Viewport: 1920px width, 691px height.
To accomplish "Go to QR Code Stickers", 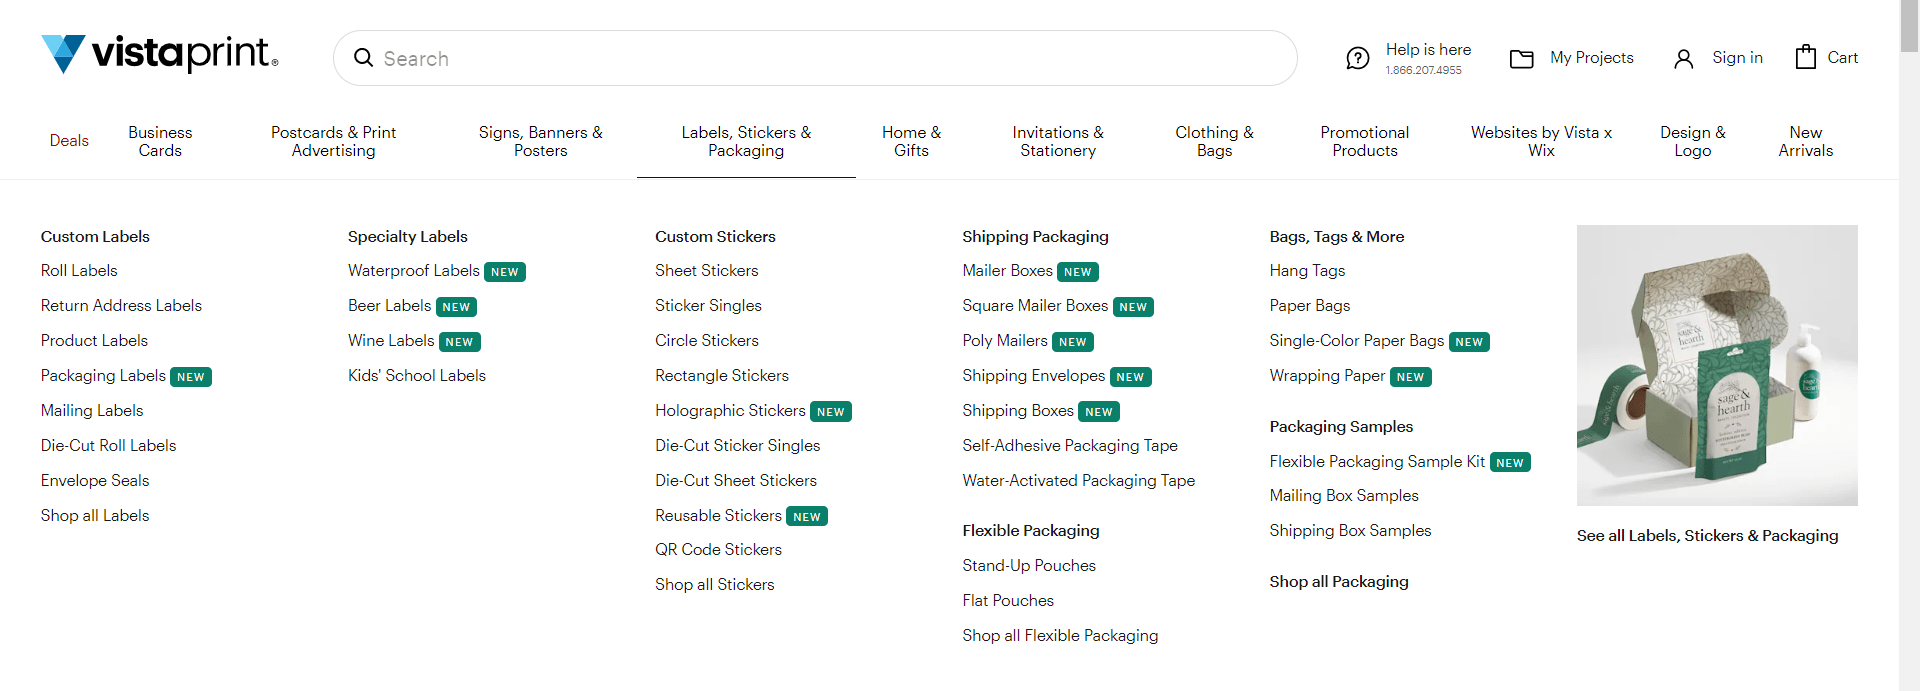I will [718, 550].
